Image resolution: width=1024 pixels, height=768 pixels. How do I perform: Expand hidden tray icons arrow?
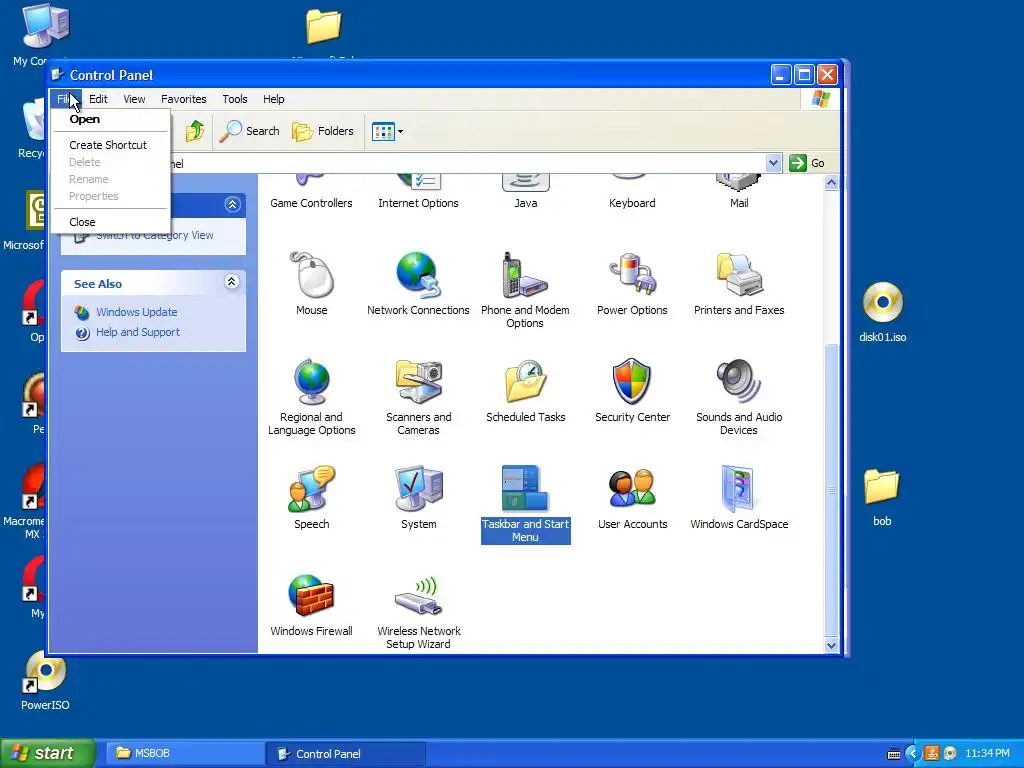coord(912,754)
